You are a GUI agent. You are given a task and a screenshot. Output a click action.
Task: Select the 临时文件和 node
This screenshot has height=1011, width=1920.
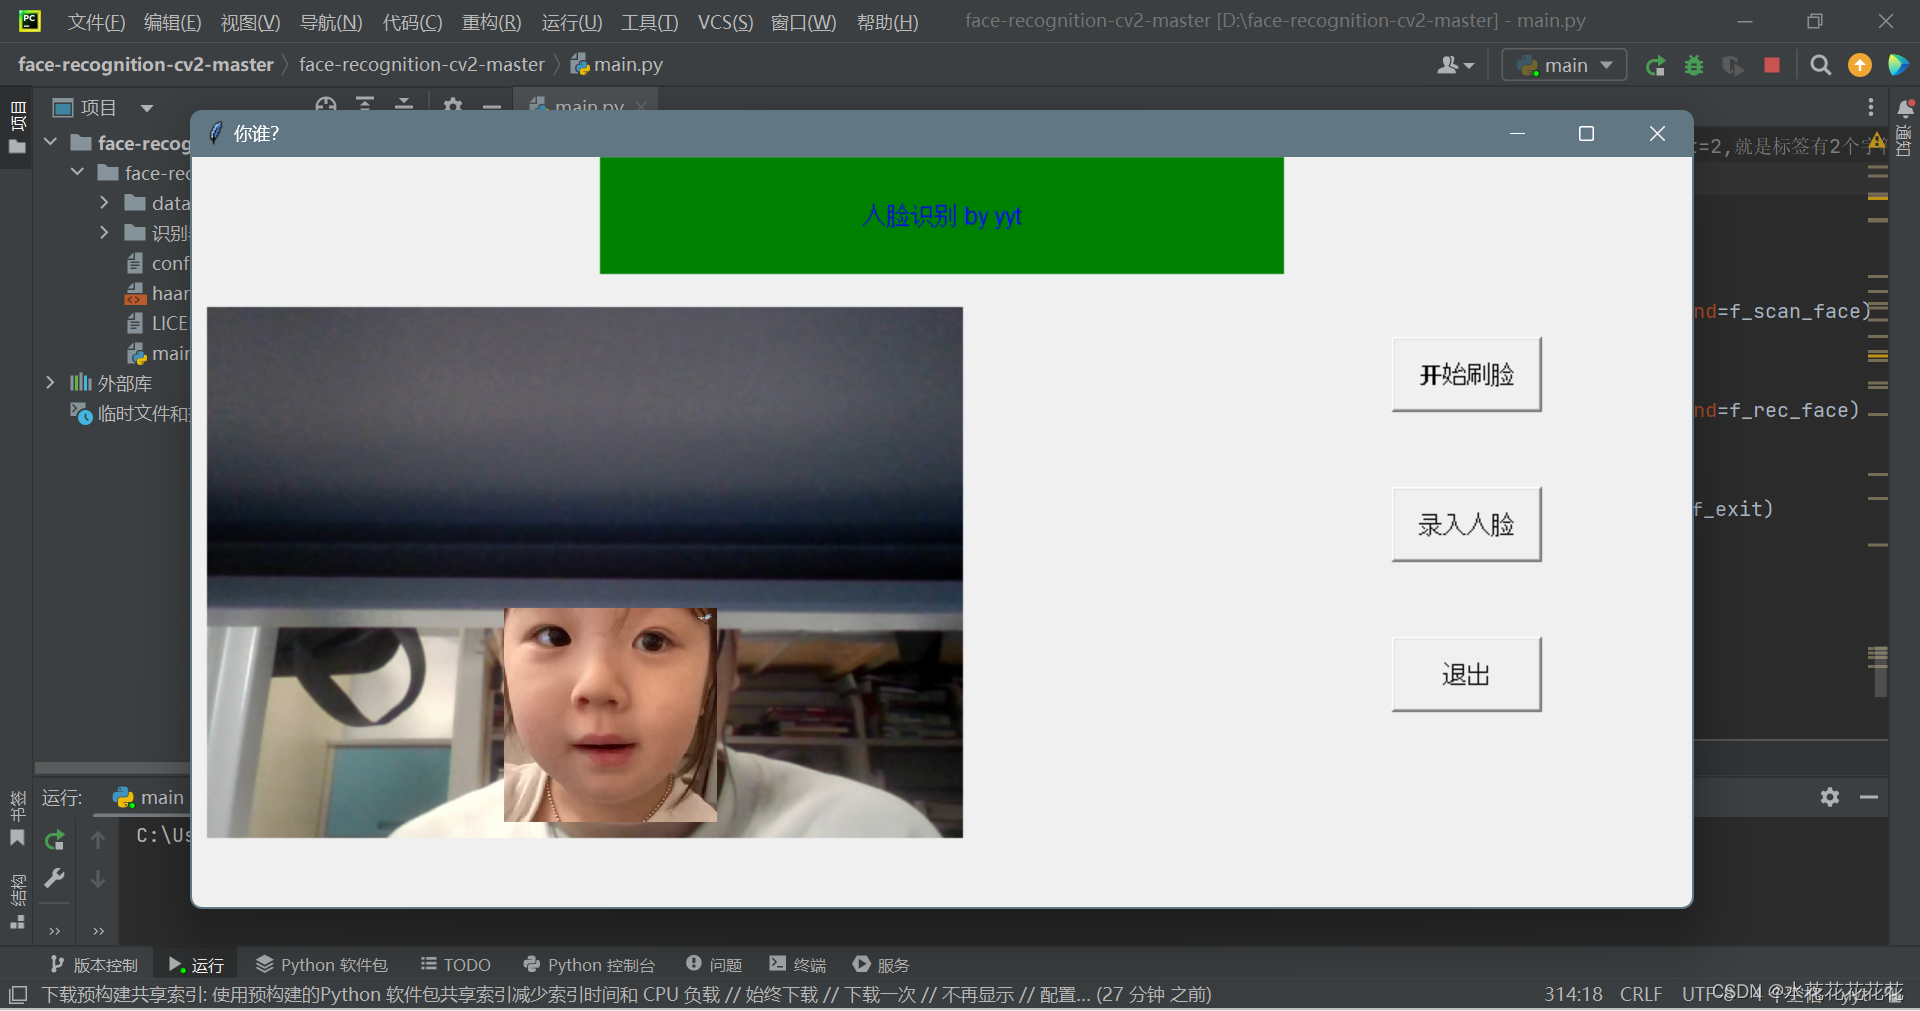130,413
